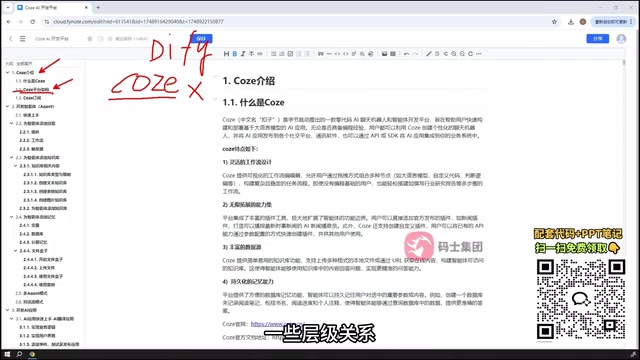640x360 pixels.
Task: Open the more options ellipsis in the toolbar
Action: (x=479, y=54)
